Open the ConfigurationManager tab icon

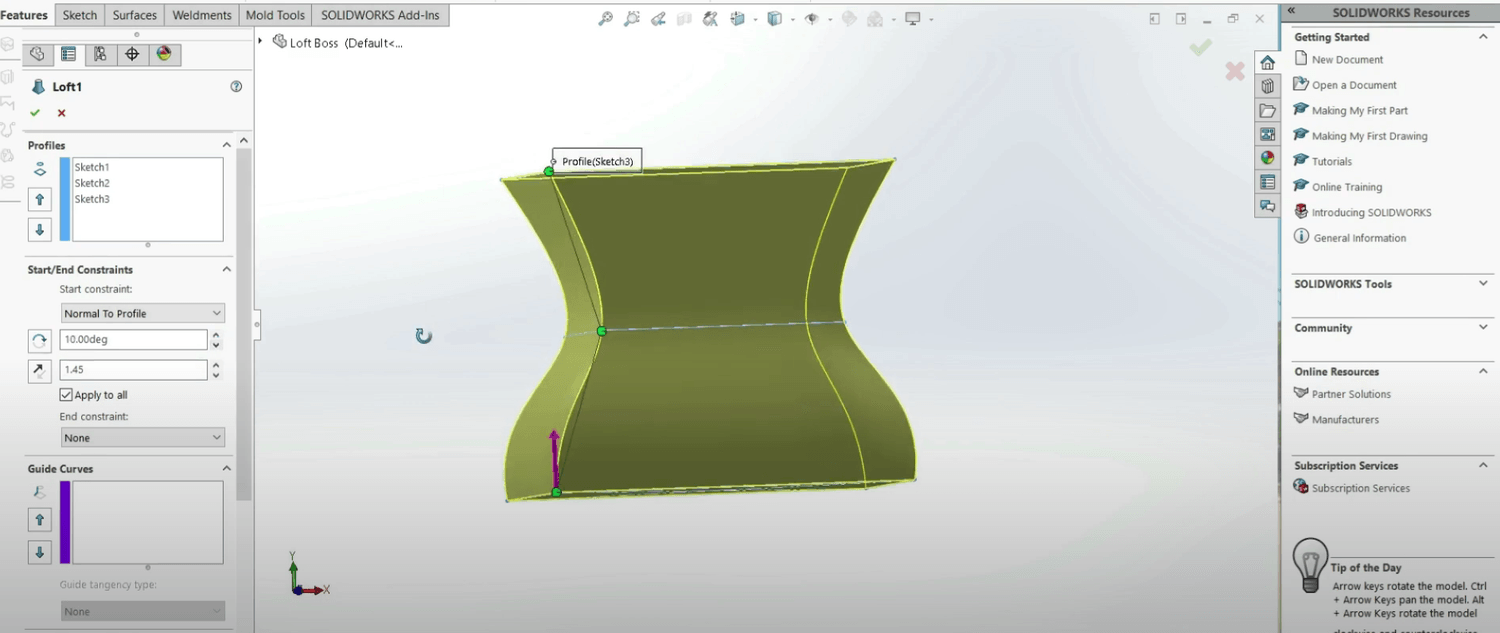[100, 55]
